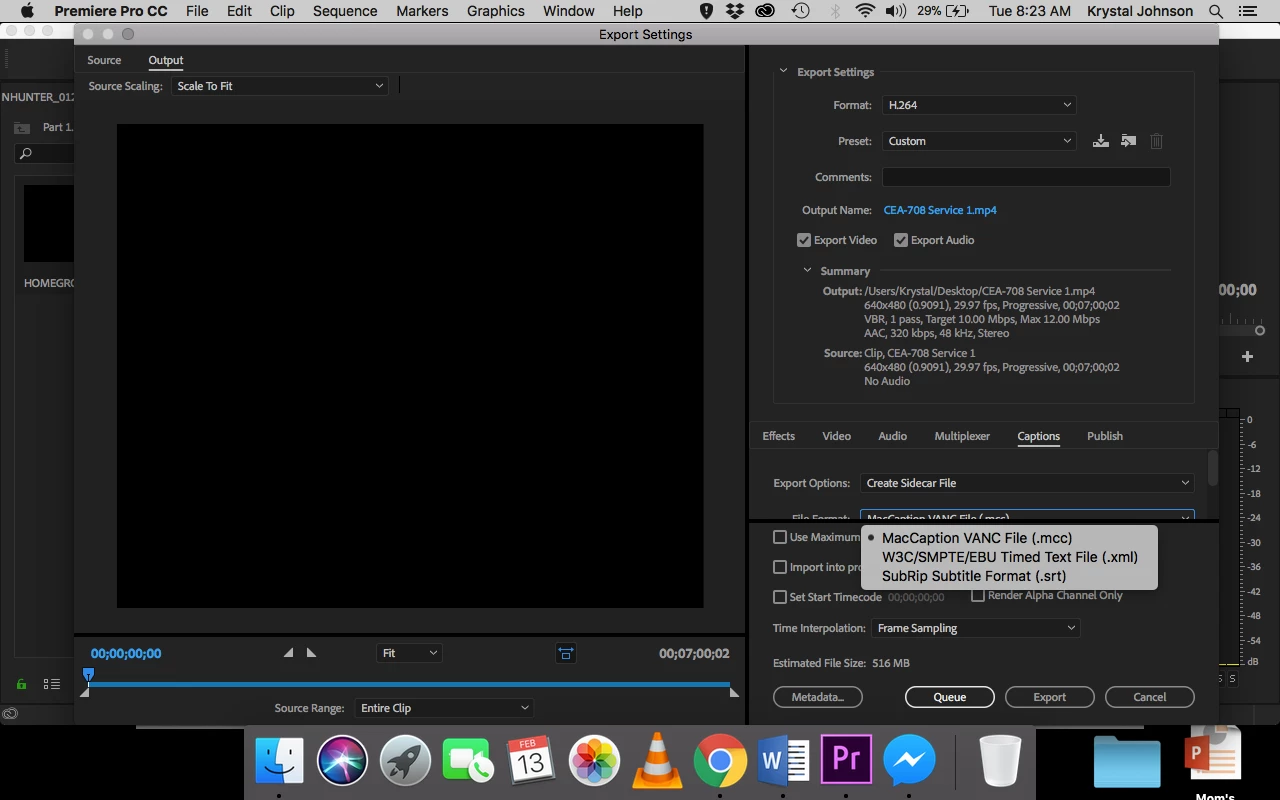Enable Render Alpha Channel Only checkbox

pyautogui.click(x=978, y=595)
